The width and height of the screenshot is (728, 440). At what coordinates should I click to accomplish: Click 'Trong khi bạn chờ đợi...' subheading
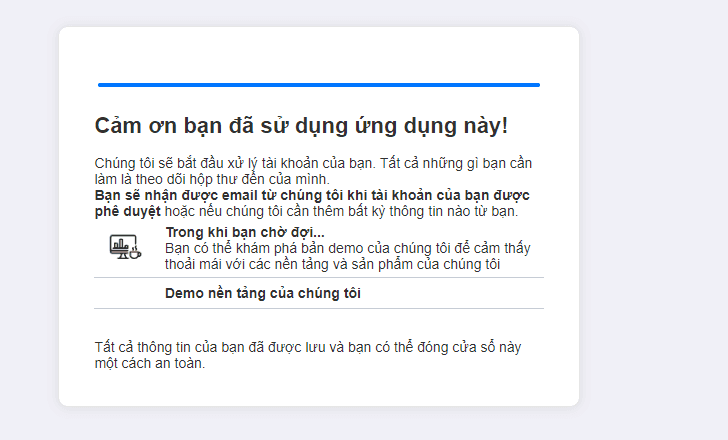245,232
